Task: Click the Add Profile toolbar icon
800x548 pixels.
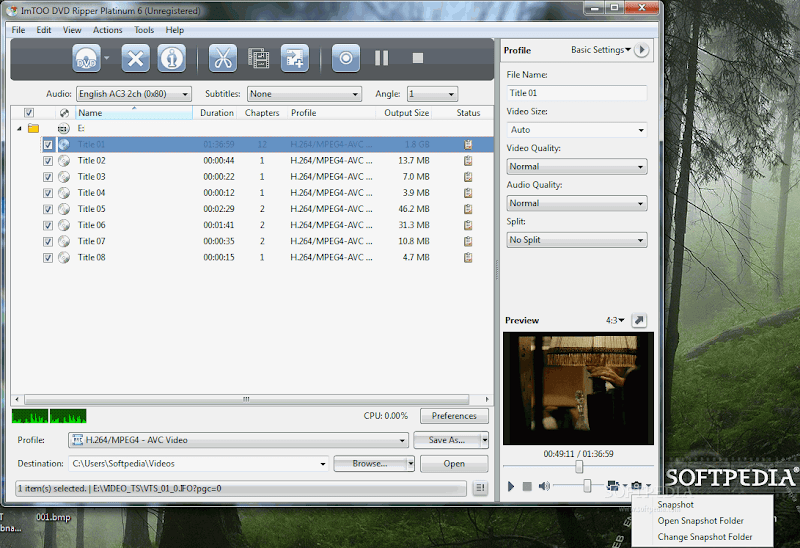Action: [x=294, y=58]
